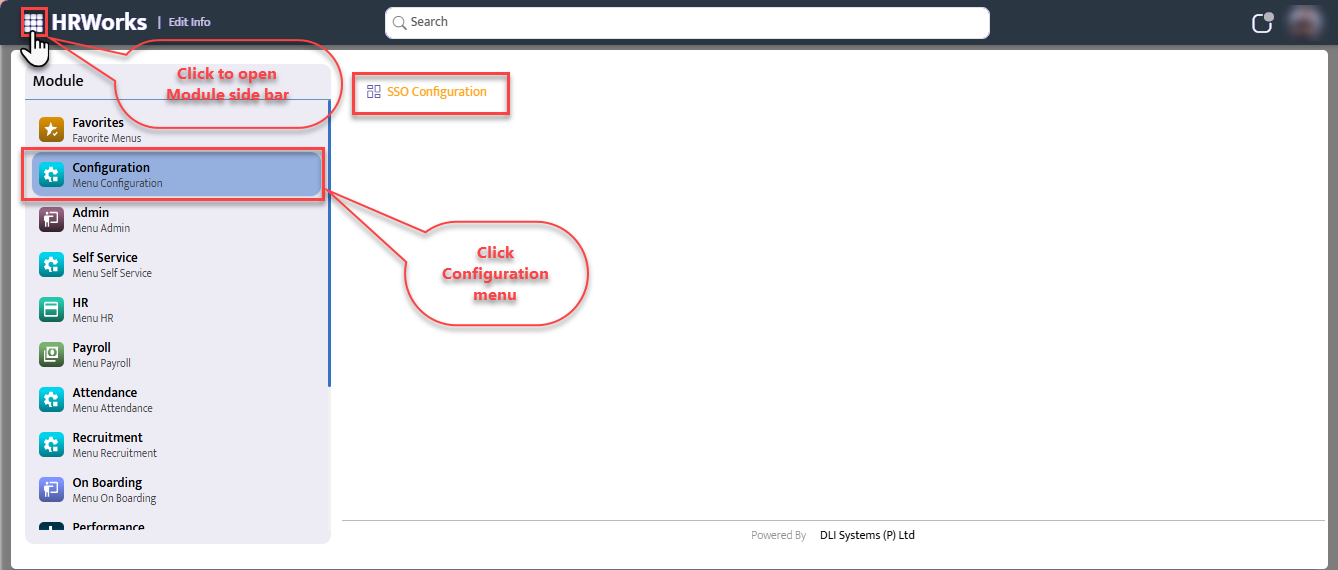Click the On Boarding module icon
The image size is (1338, 570).
point(51,490)
